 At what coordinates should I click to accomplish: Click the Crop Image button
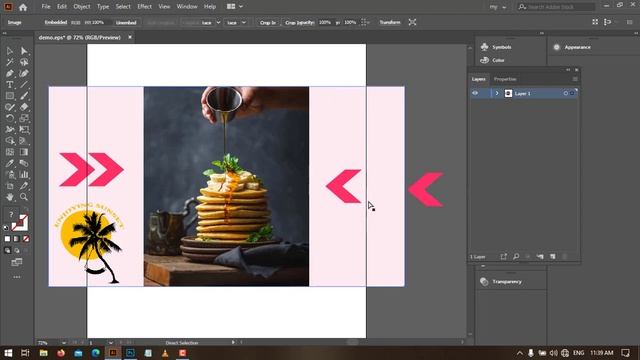click(268, 22)
